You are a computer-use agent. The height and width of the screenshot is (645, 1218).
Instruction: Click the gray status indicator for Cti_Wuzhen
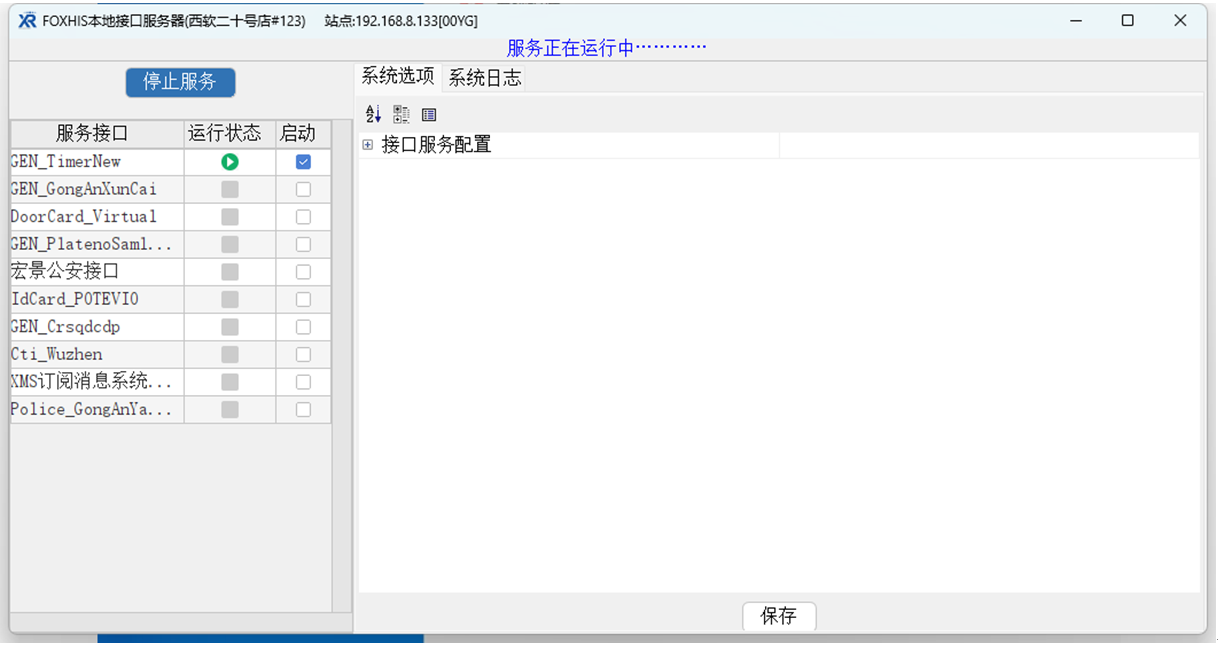tap(228, 354)
